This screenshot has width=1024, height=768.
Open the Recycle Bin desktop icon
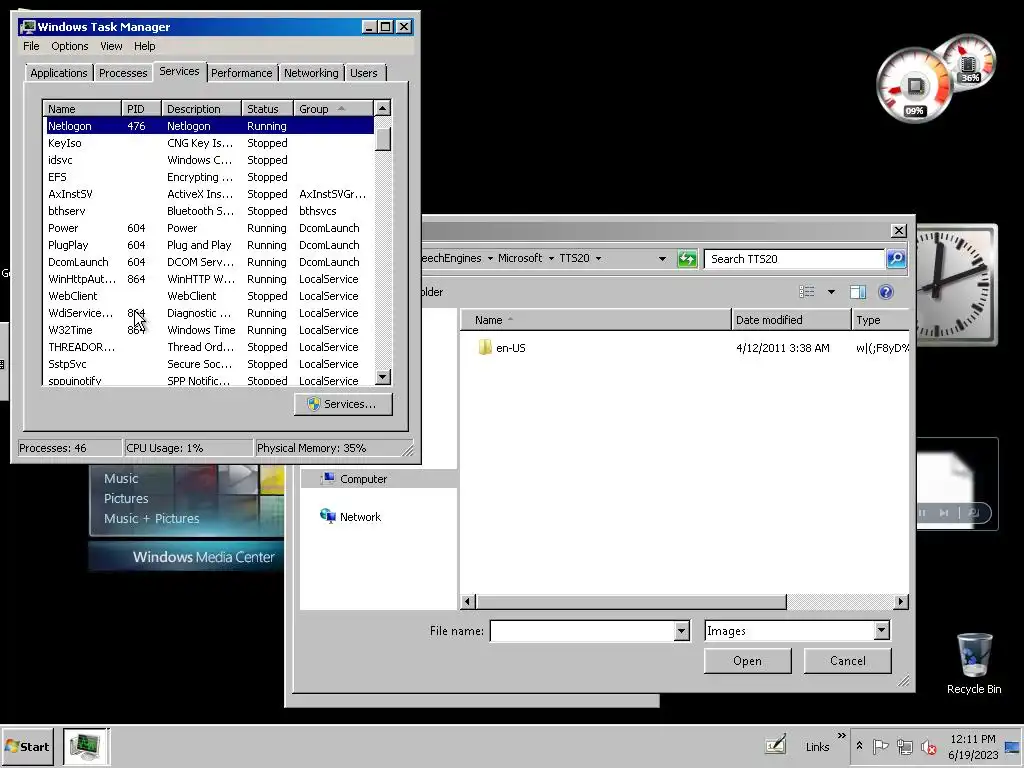pyautogui.click(x=974, y=664)
